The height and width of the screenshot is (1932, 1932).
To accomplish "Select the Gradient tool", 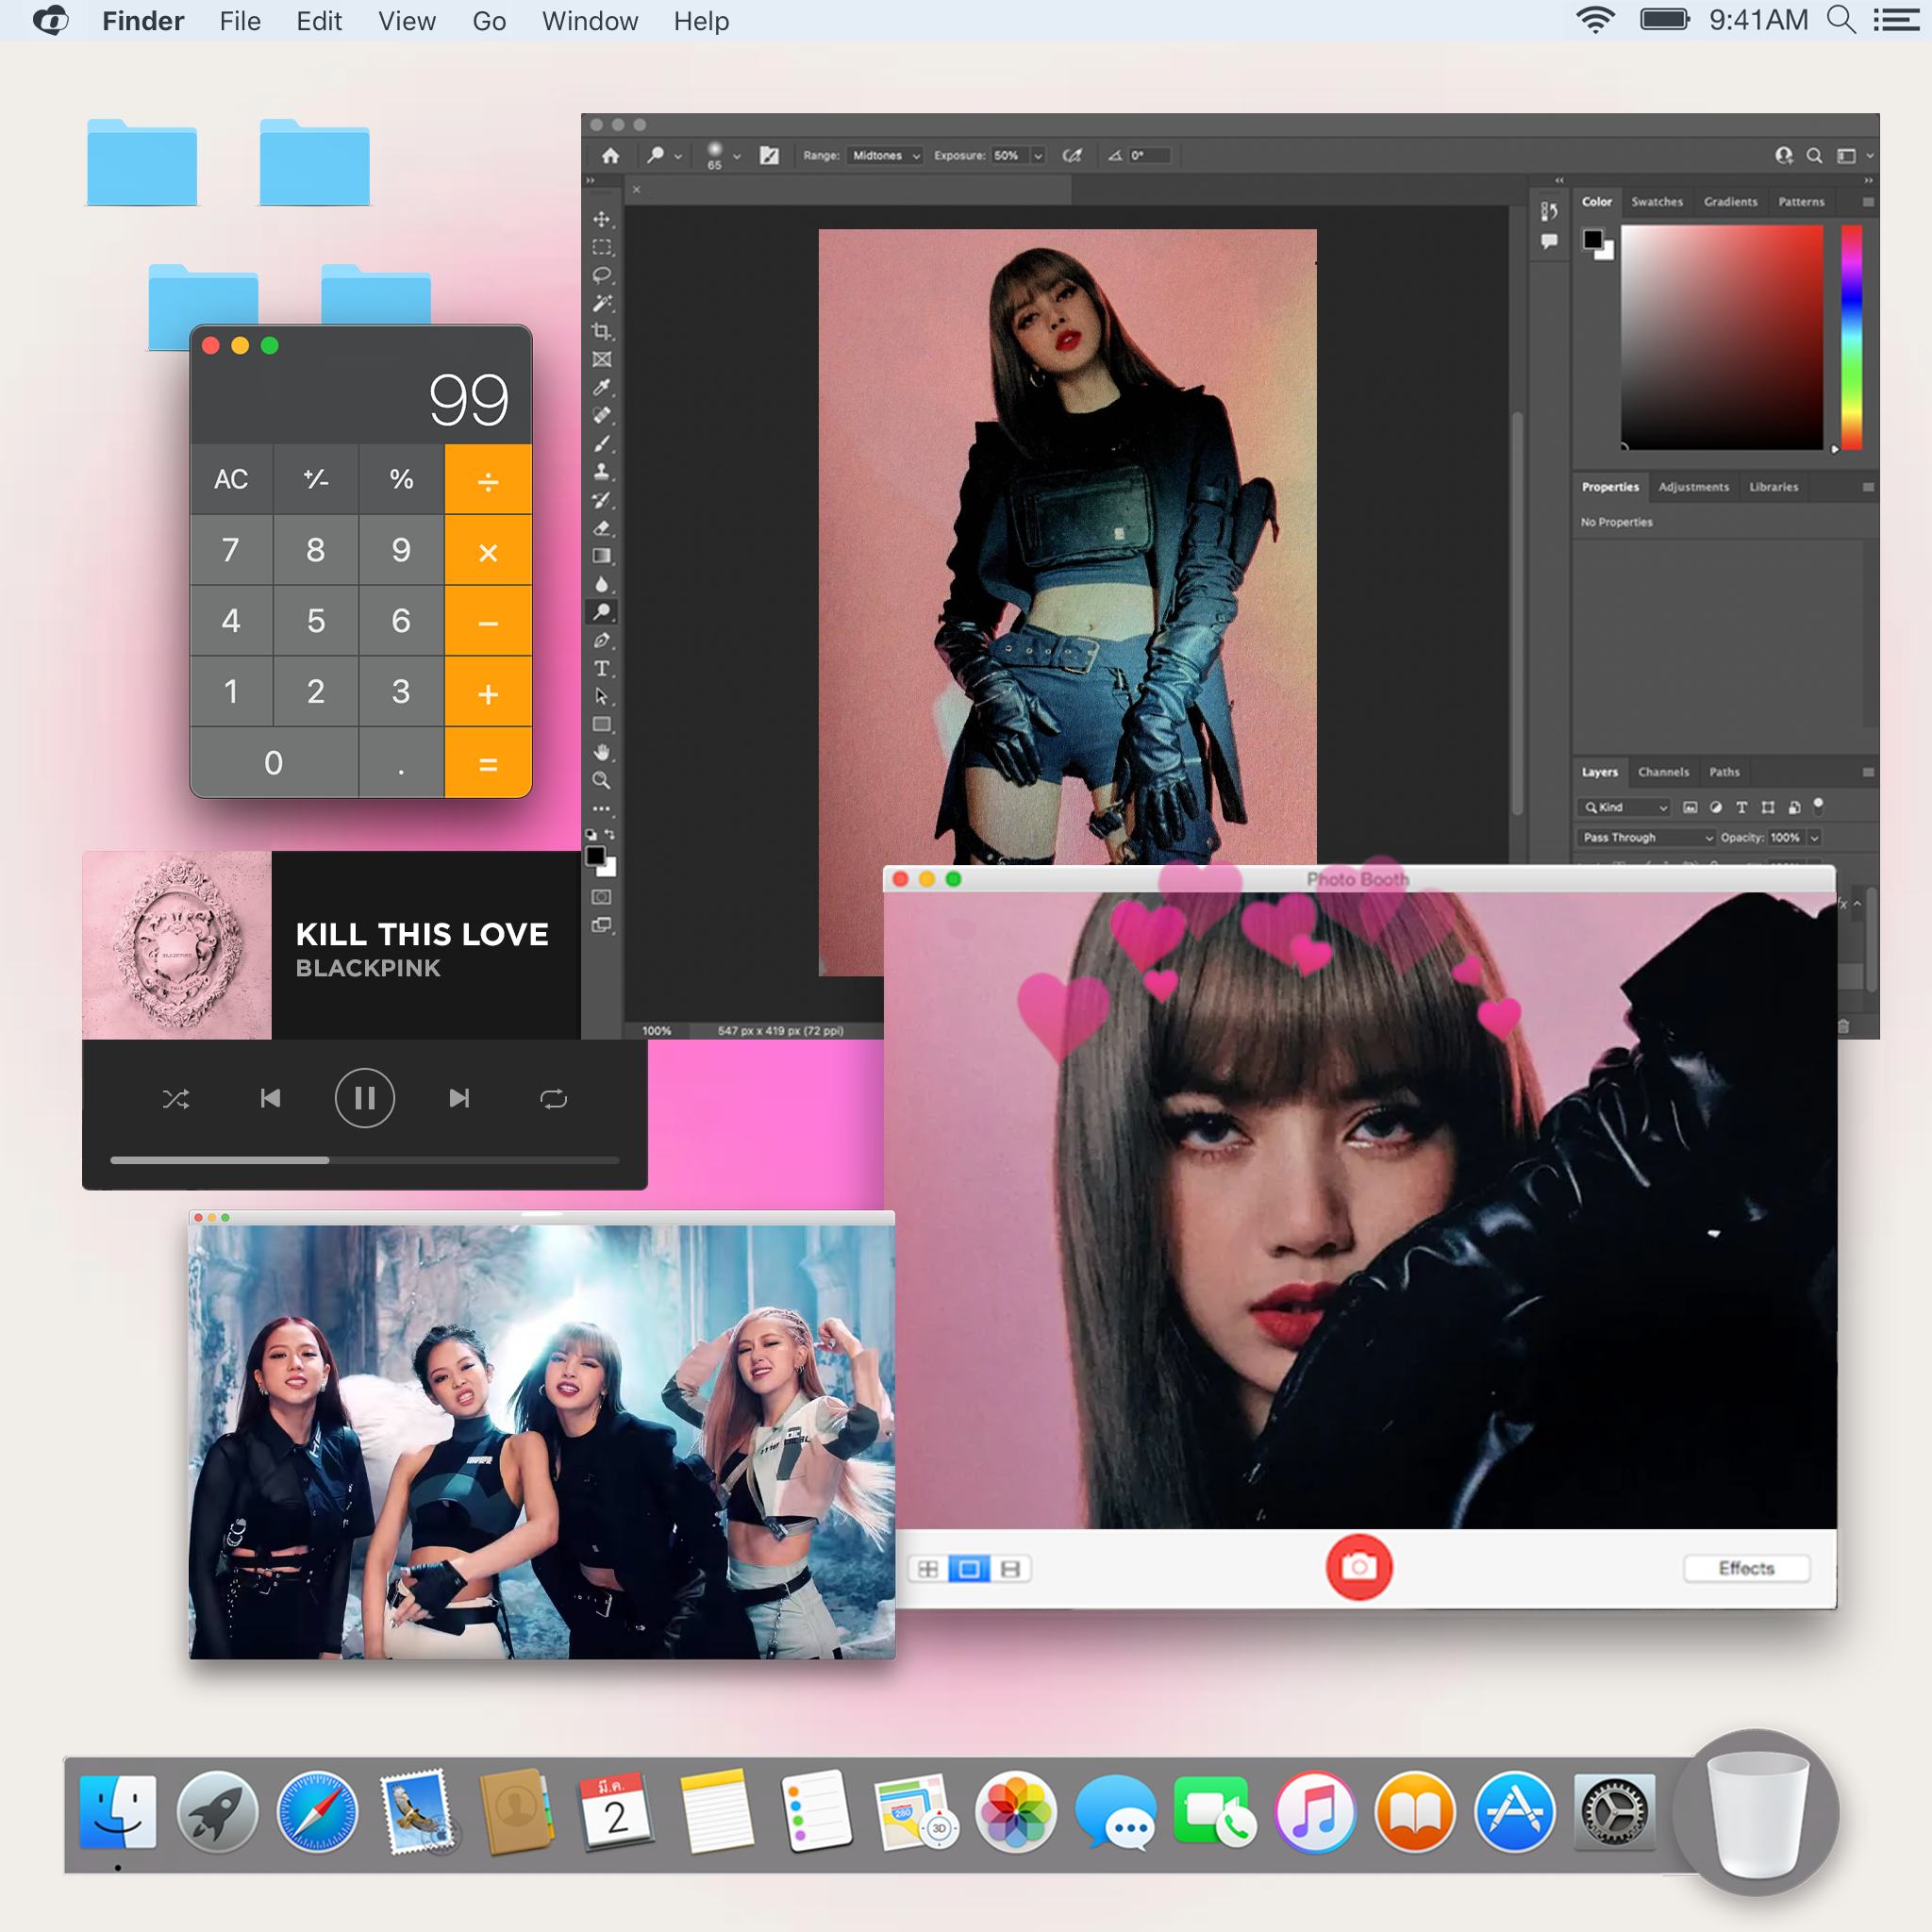I will point(602,555).
